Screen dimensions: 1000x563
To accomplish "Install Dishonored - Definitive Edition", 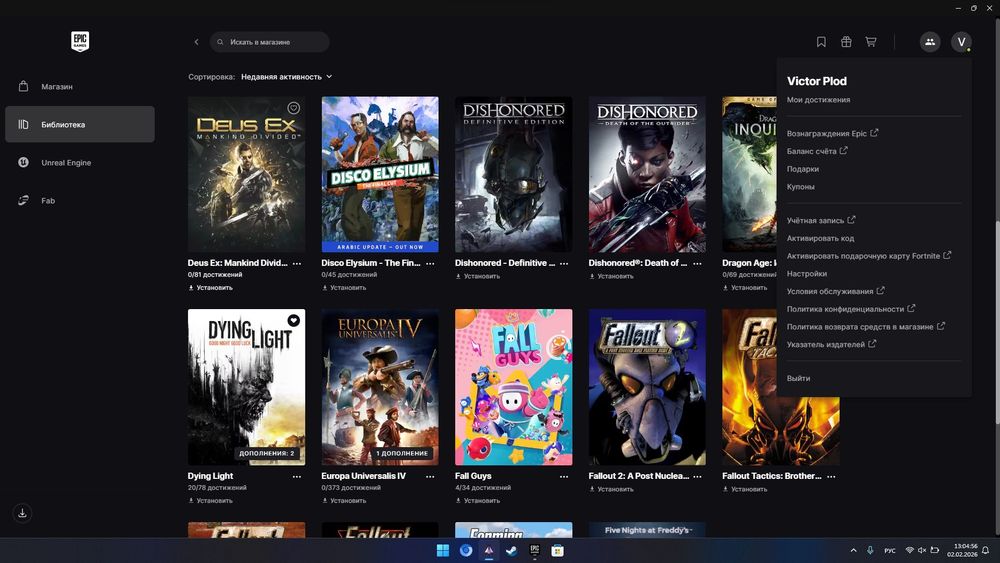I will click(x=478, y=276).
